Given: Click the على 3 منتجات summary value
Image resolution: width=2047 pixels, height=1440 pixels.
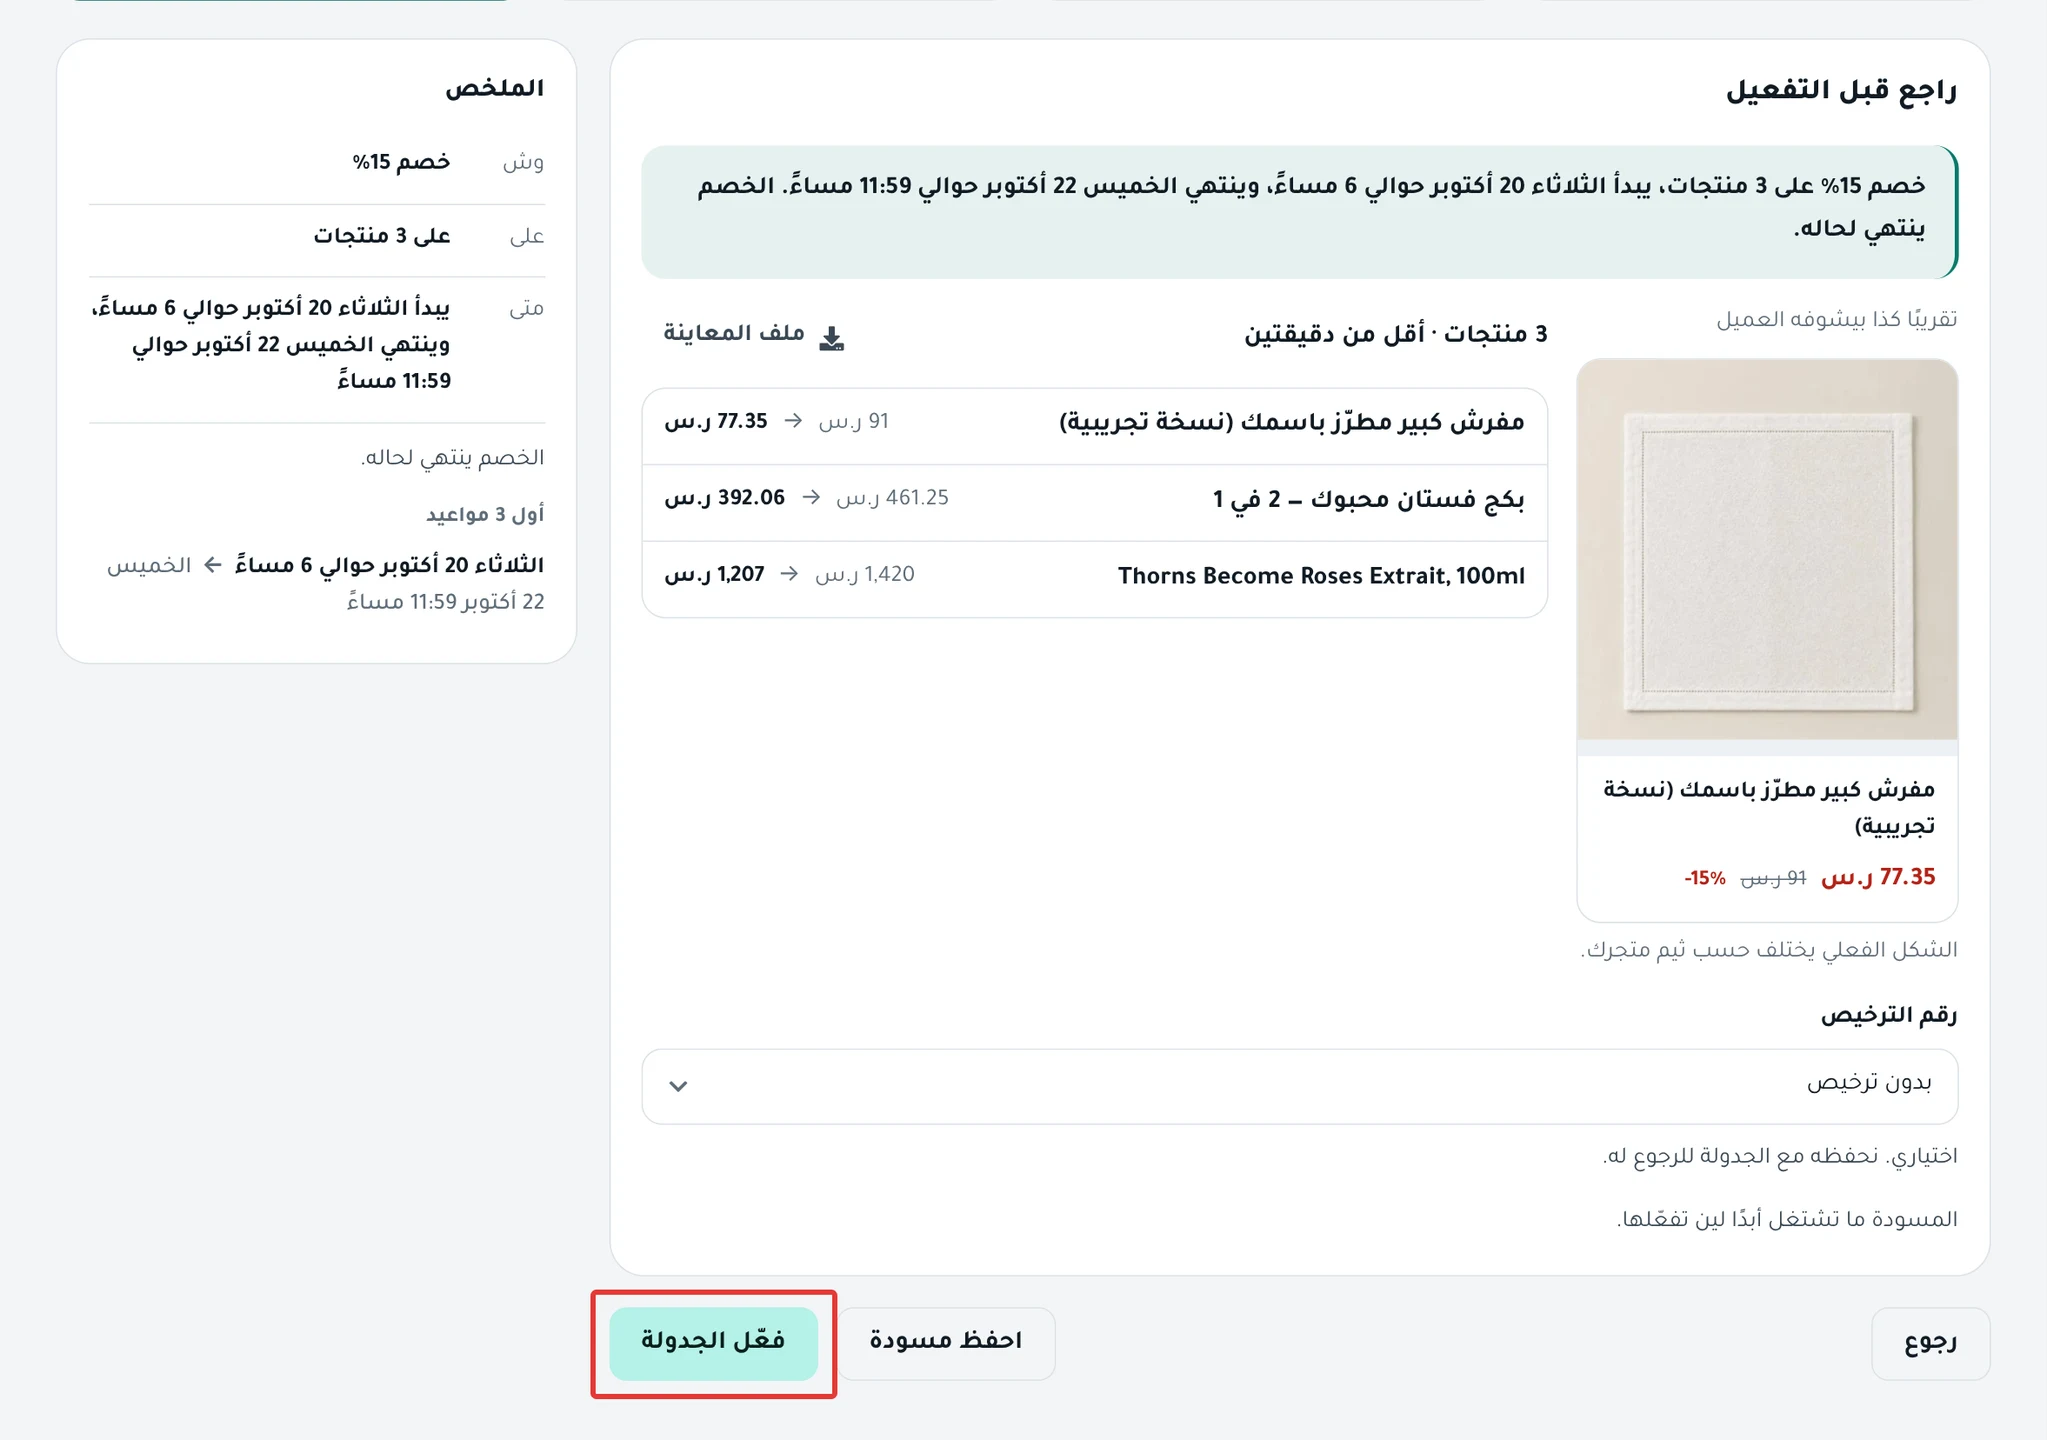Looking at the screenshot, I should click(x=382, y=236).
